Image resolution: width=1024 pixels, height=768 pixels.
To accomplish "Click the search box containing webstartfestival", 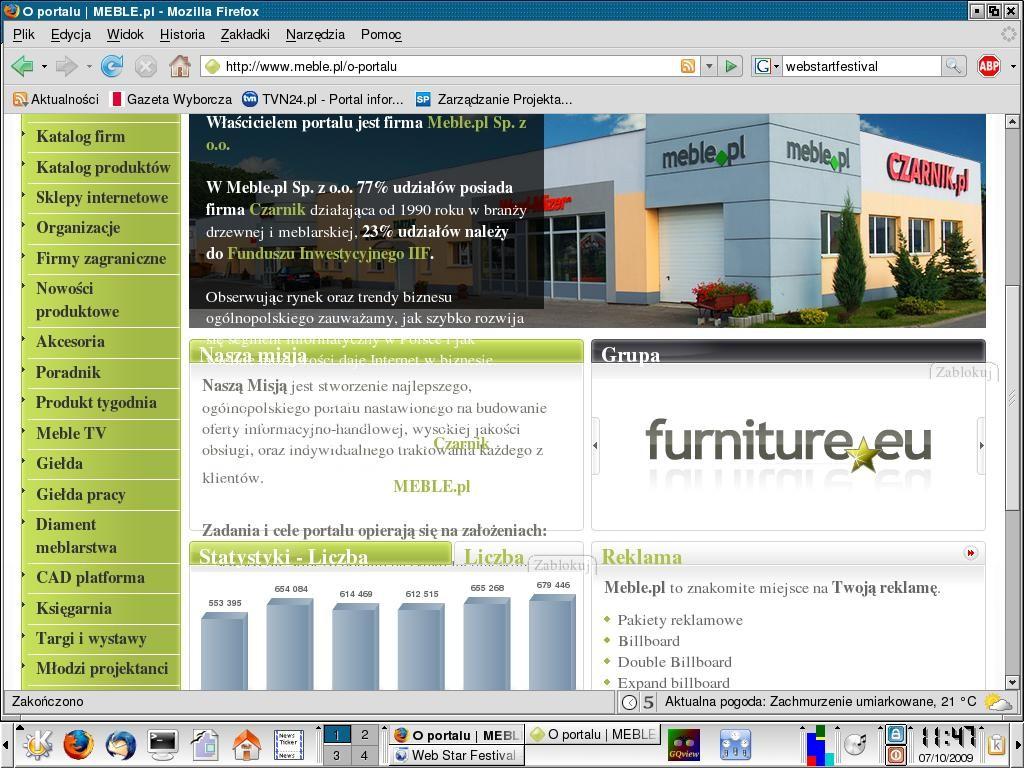I will tap(861, 66).
